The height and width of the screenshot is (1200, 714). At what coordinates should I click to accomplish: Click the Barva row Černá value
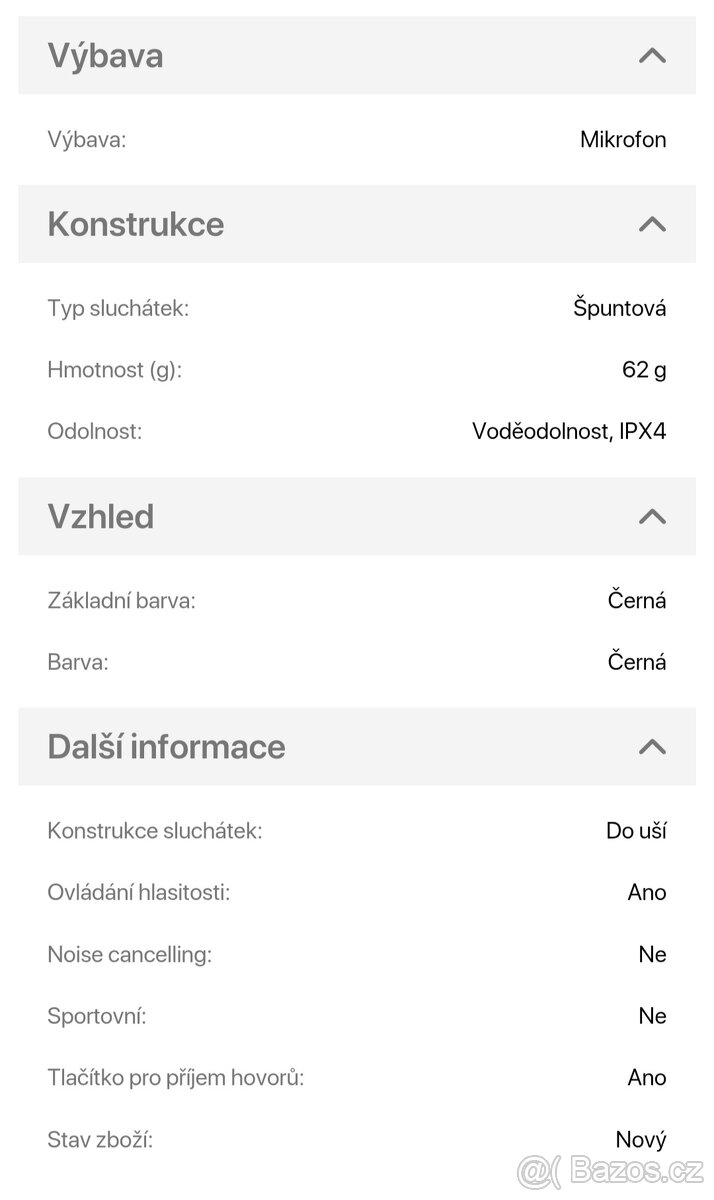[x=637, y=661]
